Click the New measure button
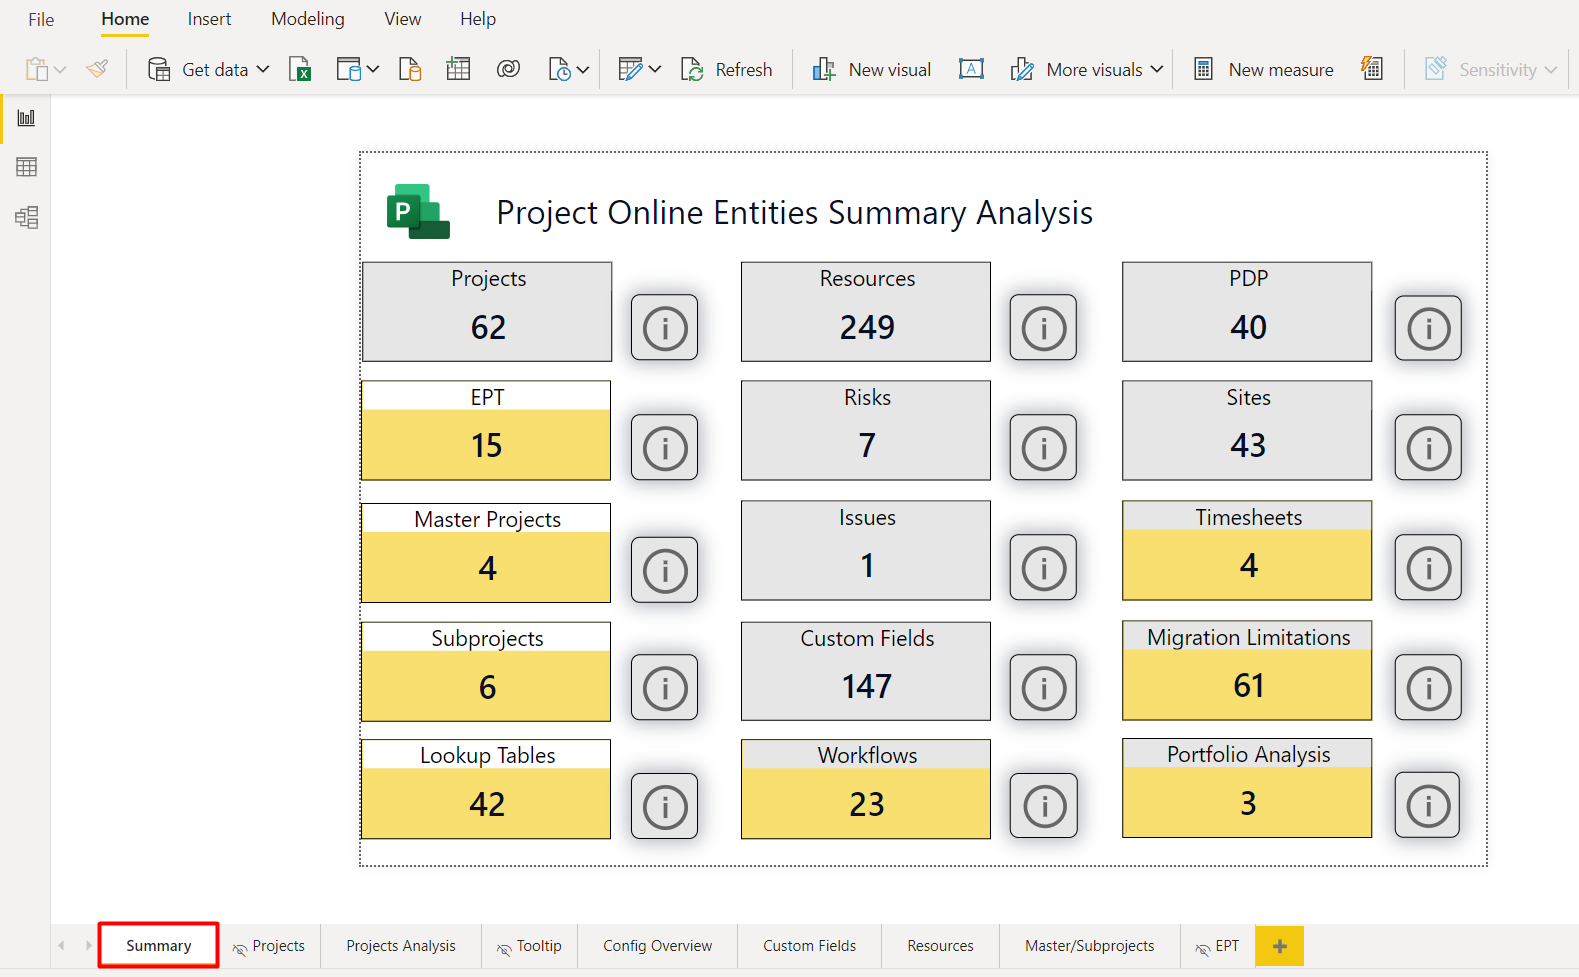This screenshot has height=977, width=1579. [1264, 69]
